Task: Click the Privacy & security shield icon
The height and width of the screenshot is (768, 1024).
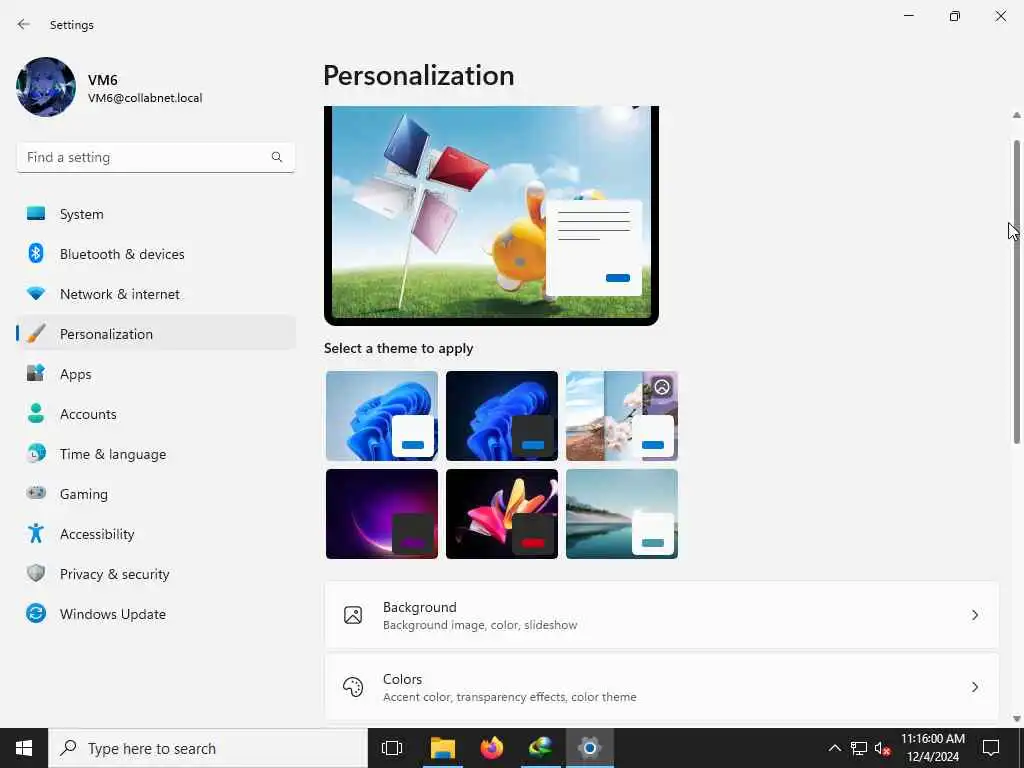Action: [x=36, y=573]
